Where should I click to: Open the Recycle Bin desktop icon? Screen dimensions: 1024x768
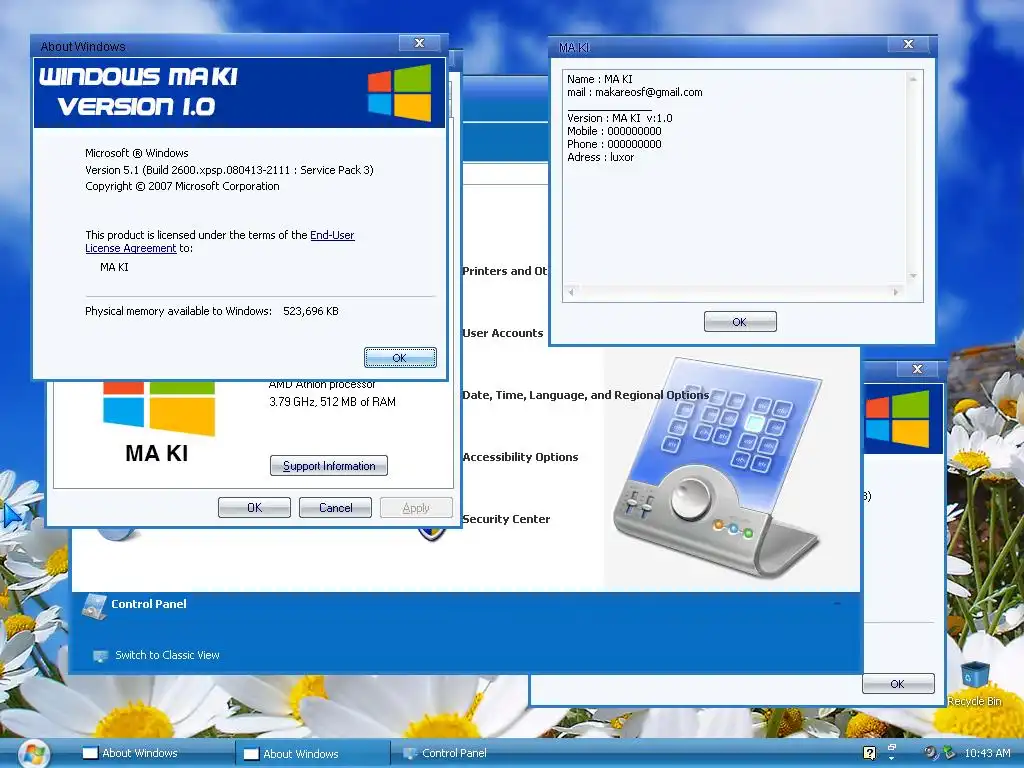[975, 682]
